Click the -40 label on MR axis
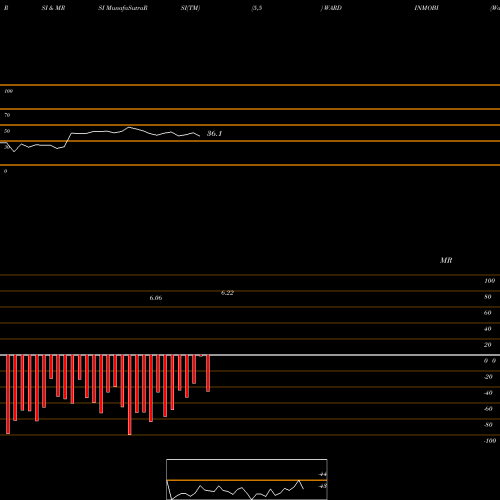The height and width of the screenshot is (500, 500). (x=488, y=393)
